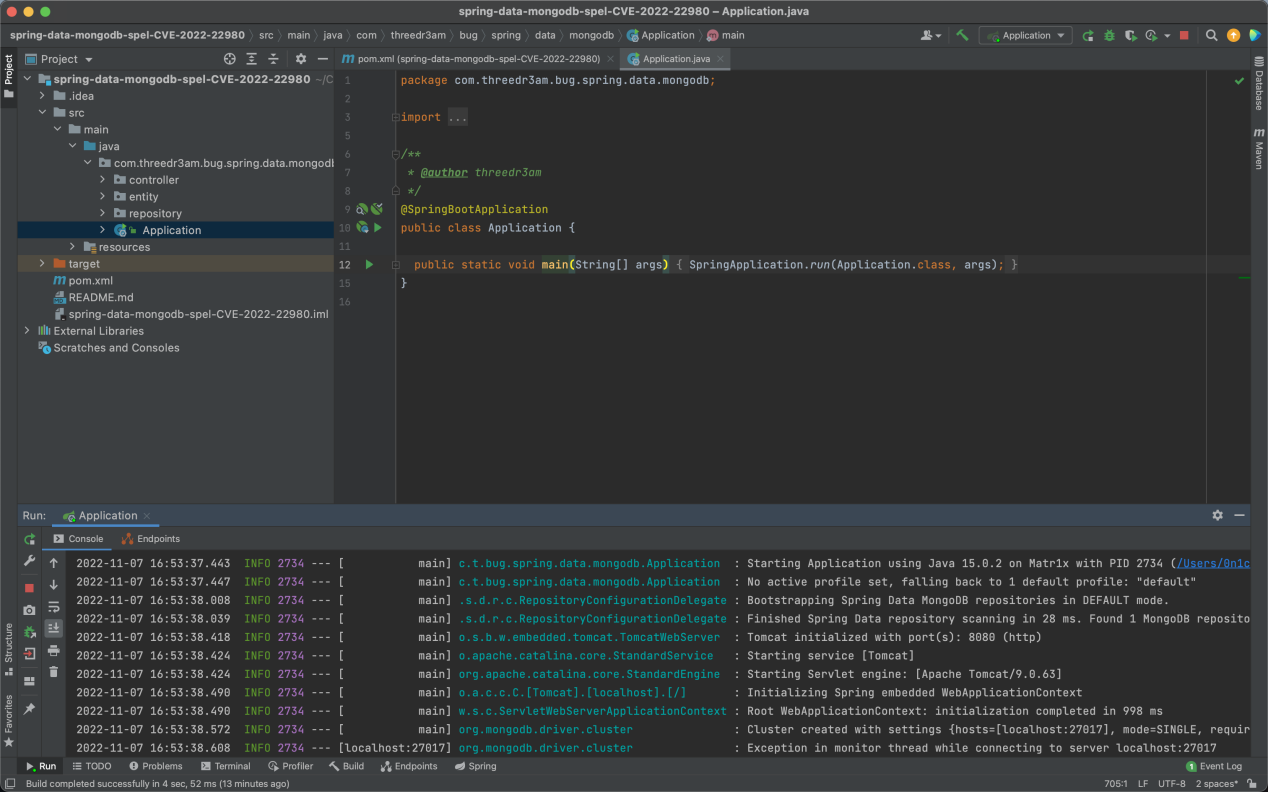Hide the Project panel with minus icon
Screen dimensions: 1271x797
(322, 59)
